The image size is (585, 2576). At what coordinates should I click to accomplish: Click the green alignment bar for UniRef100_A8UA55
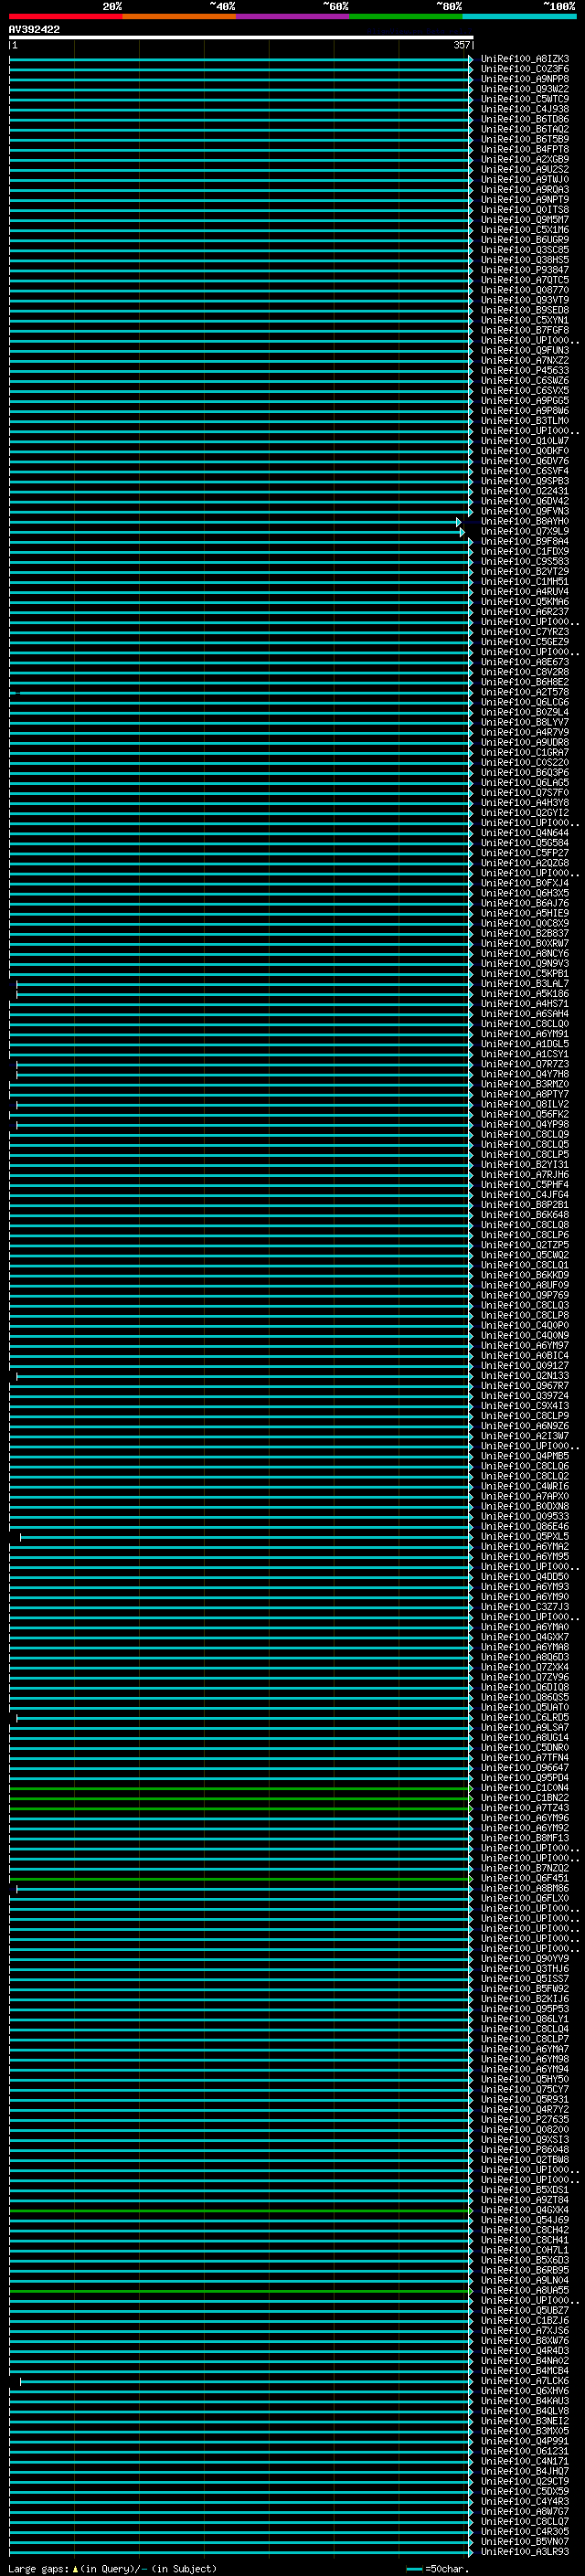pos(240,2290)
